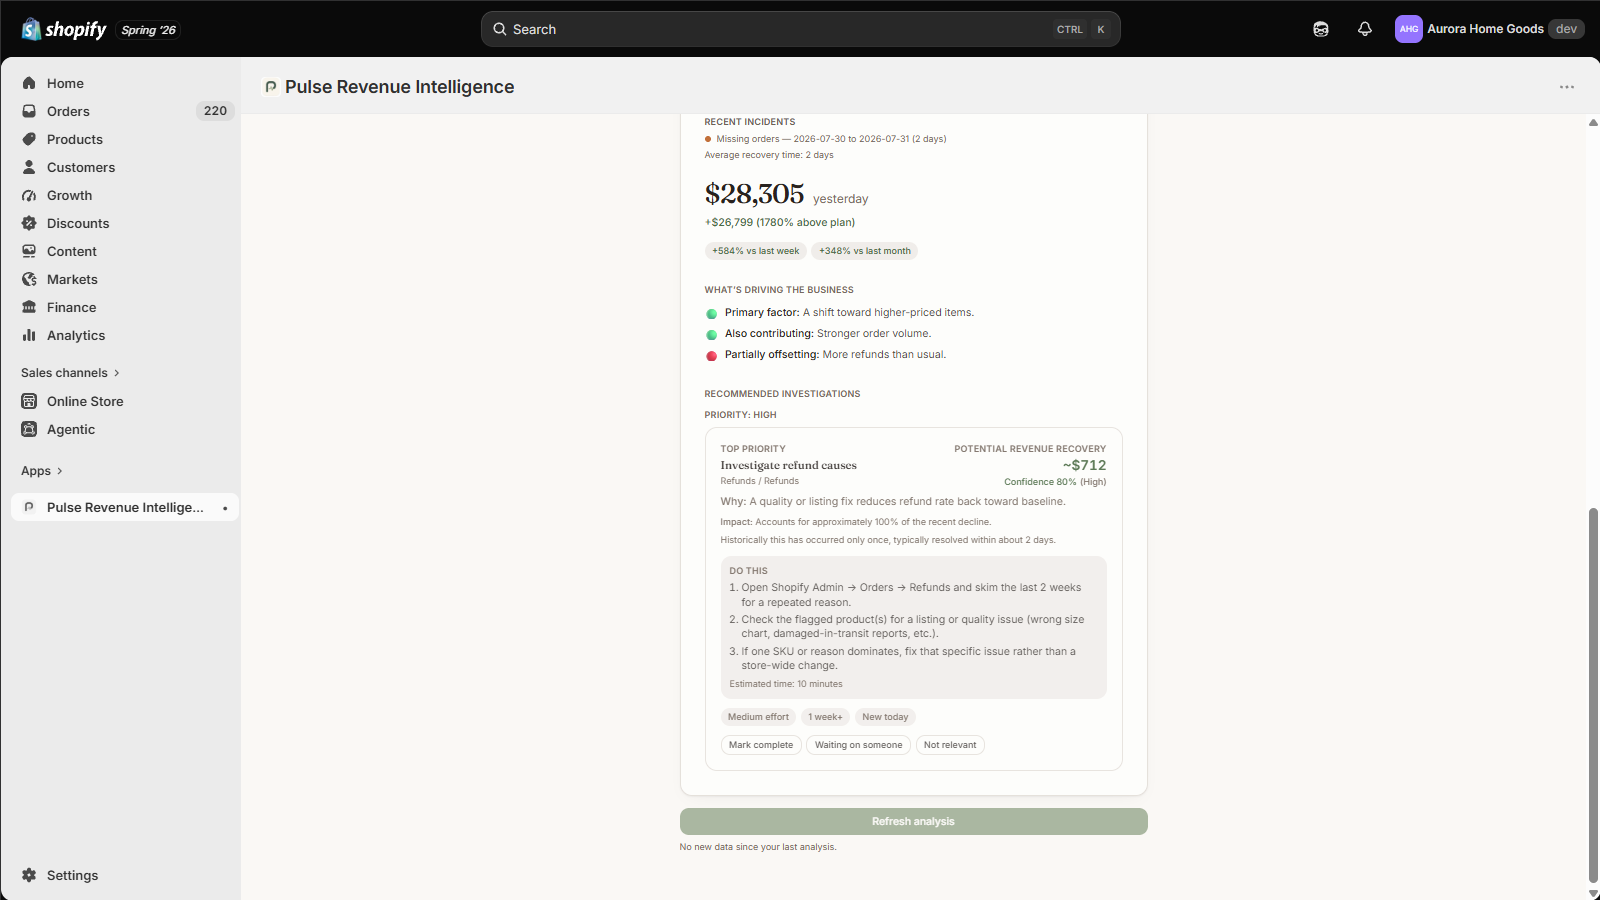
Task: Click the +348% vs last month chip
Action: 865,251
